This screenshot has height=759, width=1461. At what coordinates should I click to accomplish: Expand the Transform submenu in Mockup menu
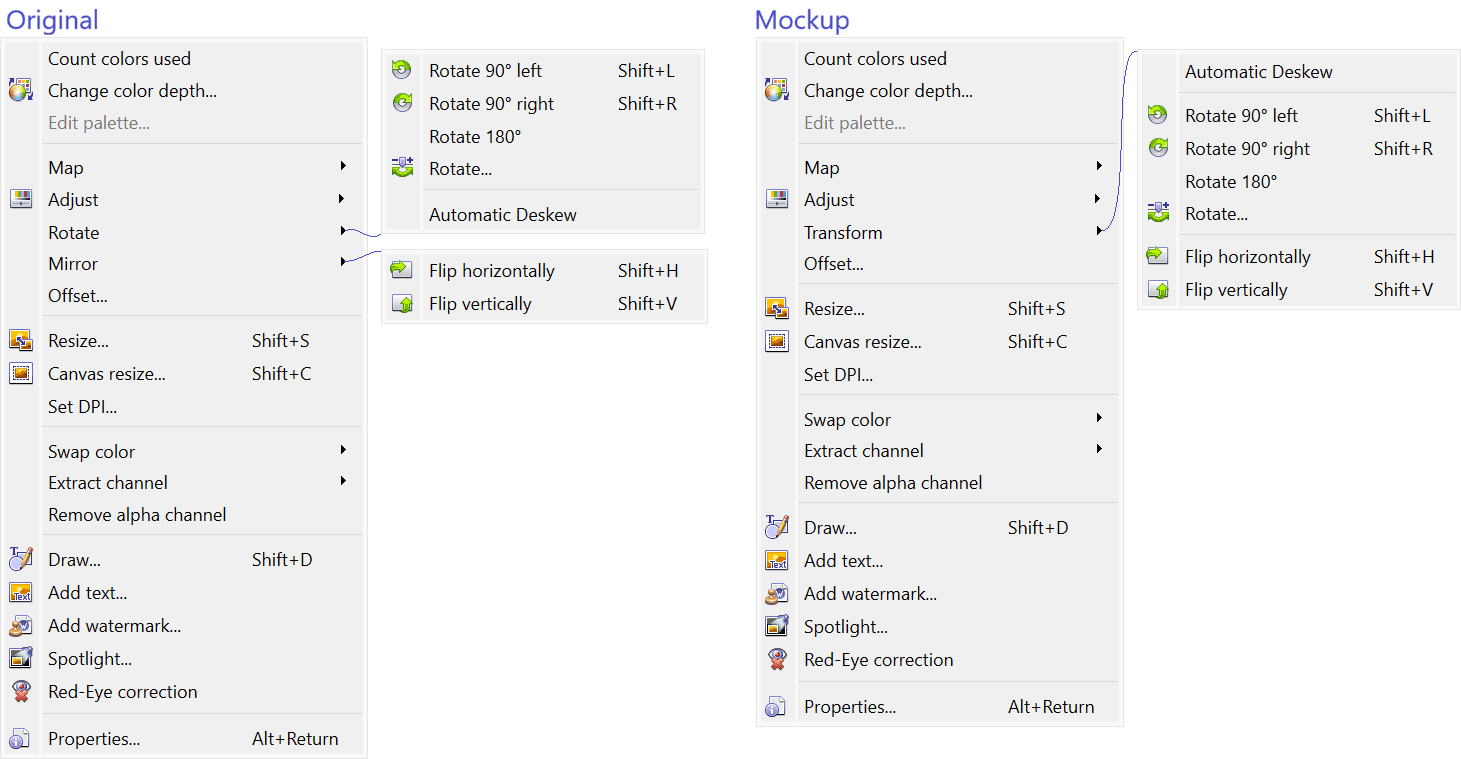tap(1099, 232)
